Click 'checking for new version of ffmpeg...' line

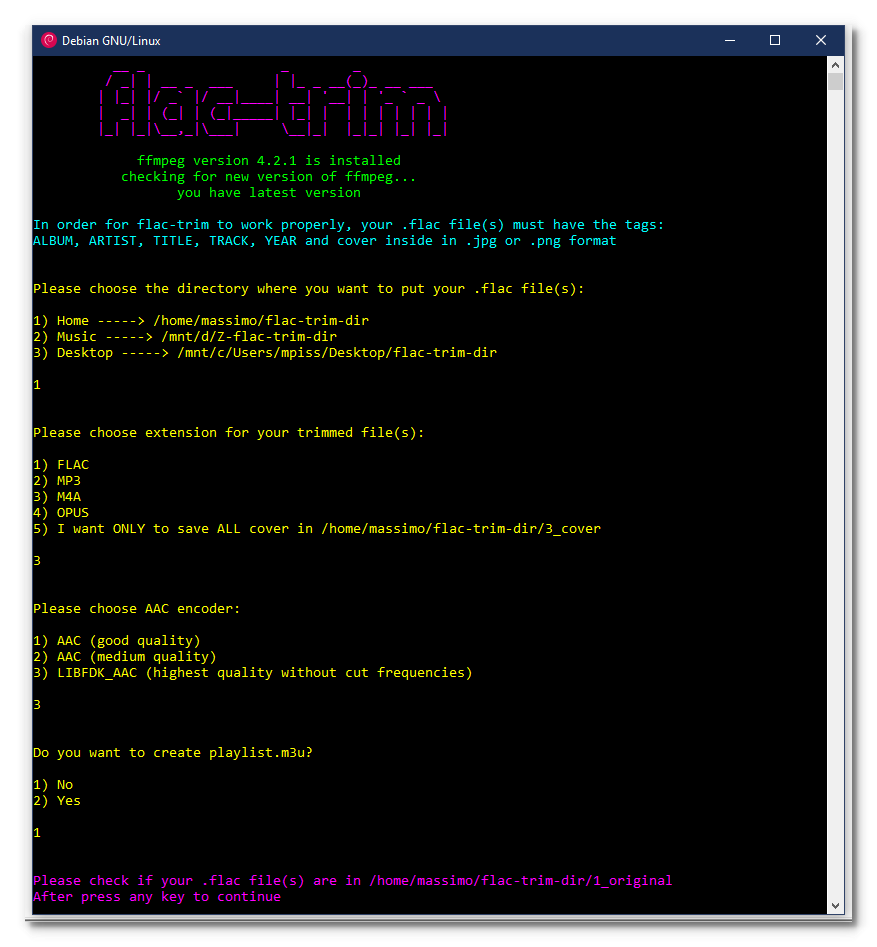(x=268, y=177)
